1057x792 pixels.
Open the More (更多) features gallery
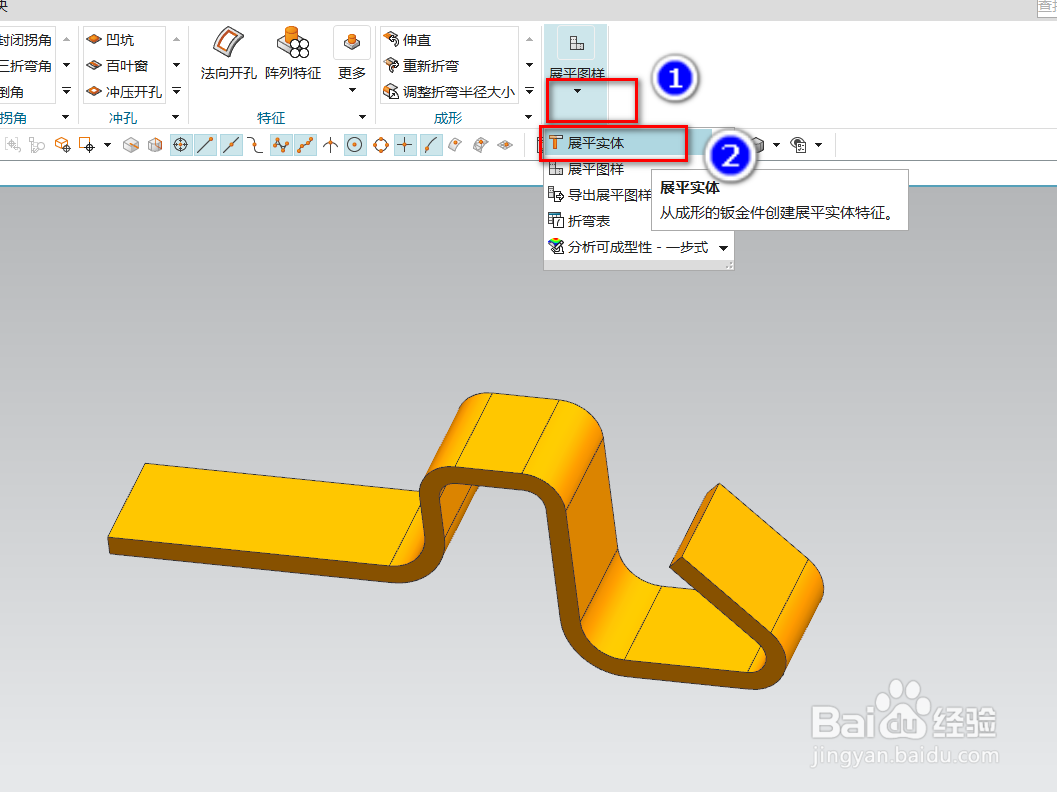pos(352,61)
